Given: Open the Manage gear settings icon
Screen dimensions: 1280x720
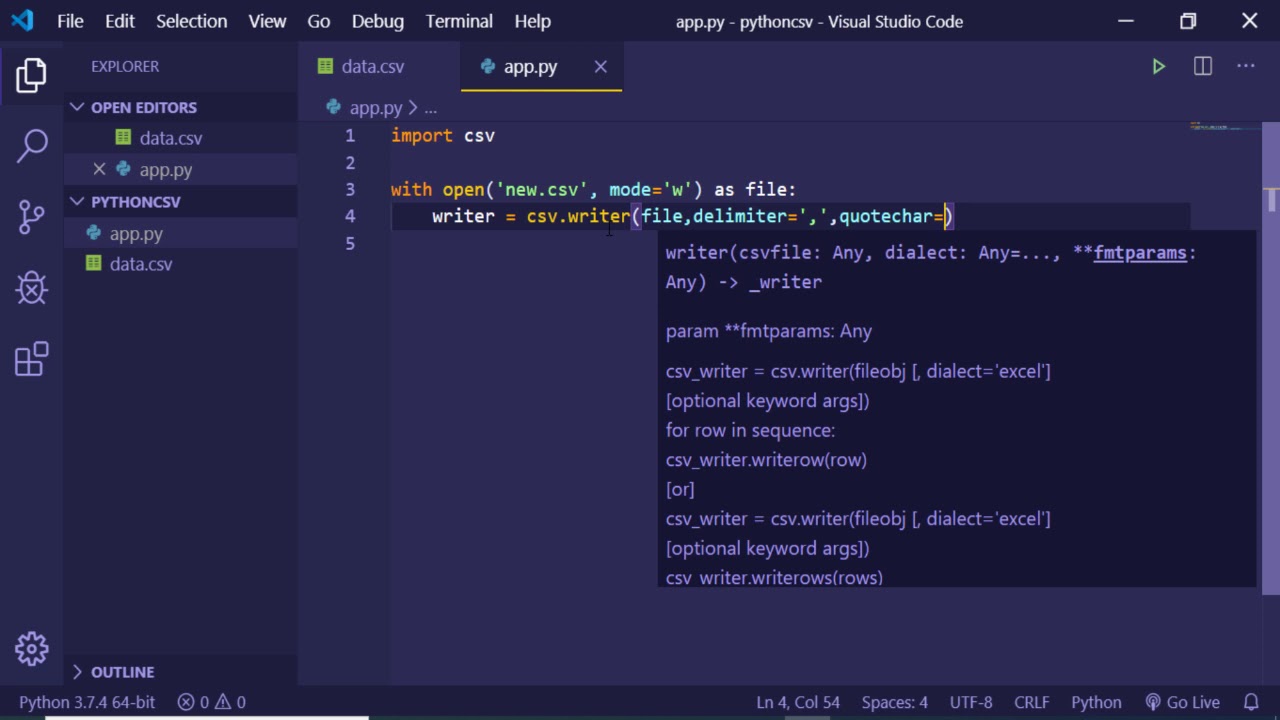Looking at the screenshot, I should pos(31,649).
